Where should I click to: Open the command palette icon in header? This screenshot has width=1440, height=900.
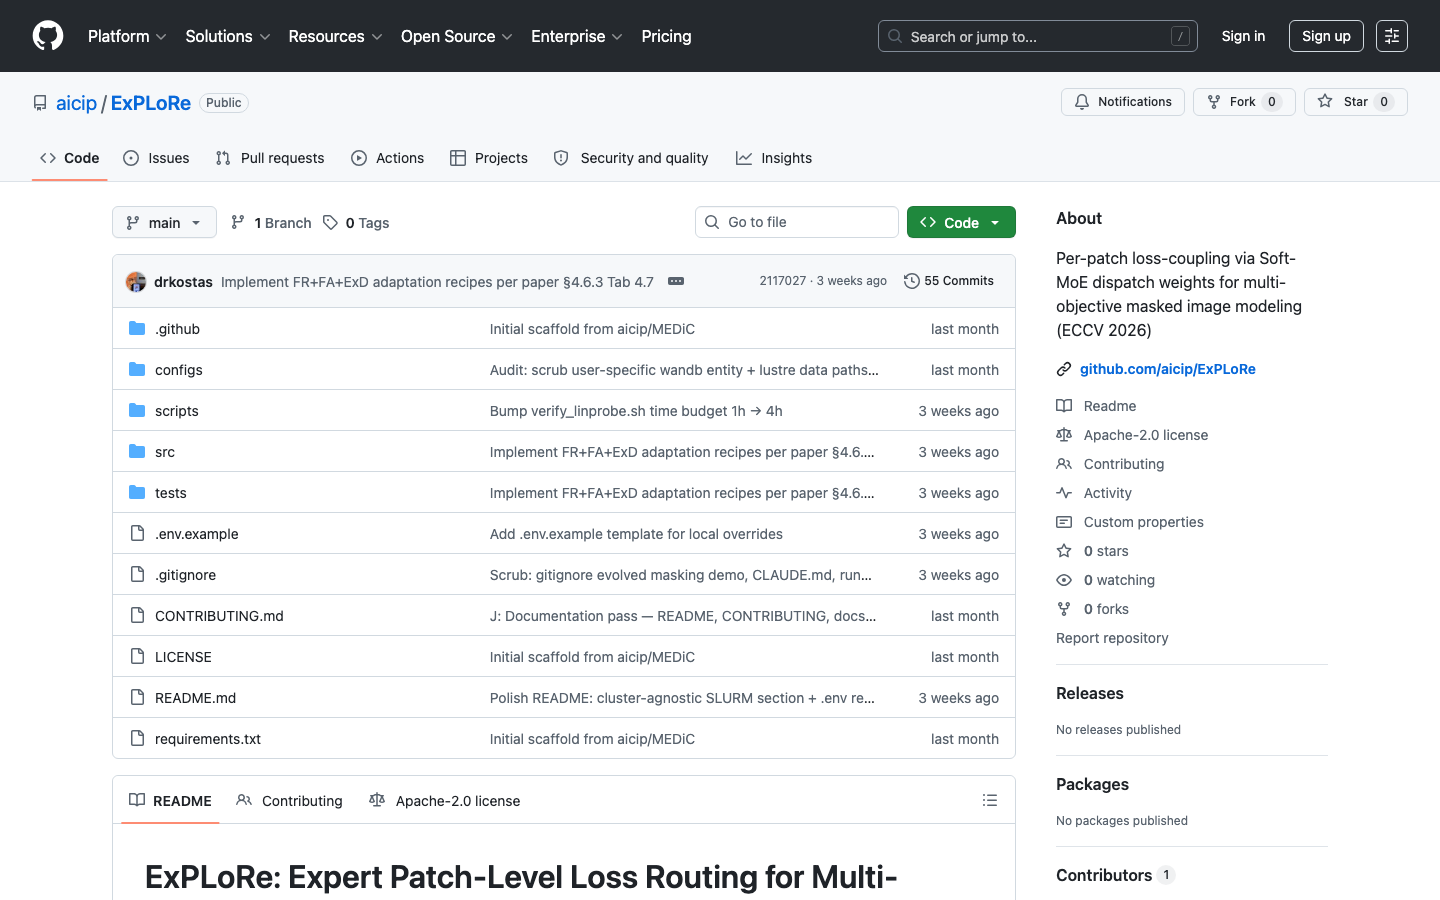click(1392, 36)
